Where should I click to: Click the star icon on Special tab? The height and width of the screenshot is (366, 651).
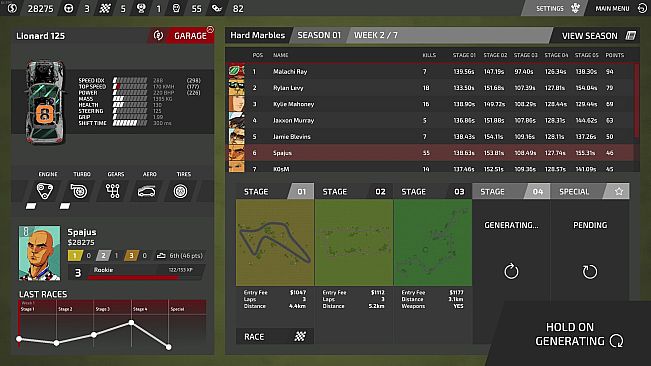pyautogui.click(x=619, y=191)
